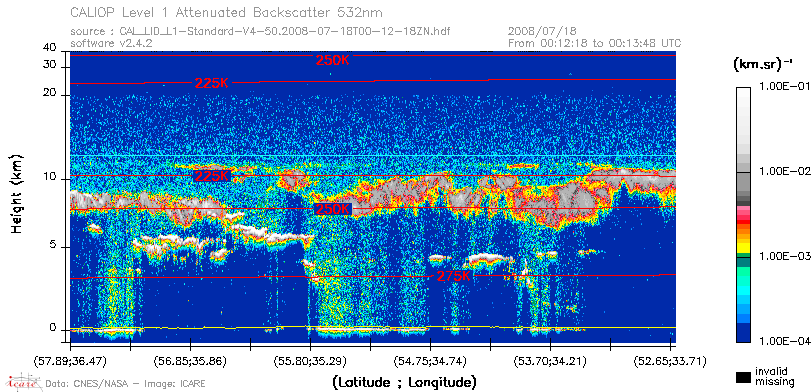Screen dimensions: 811x392
Task: Click the 'Data: CNES/NASA - Image: ICARE' credit text
Action: (x=126, y=384)
